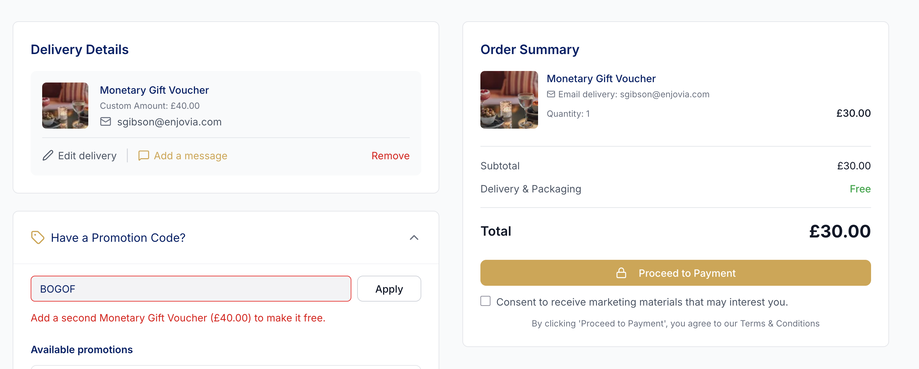This screenshot has width=919, height=369.
Task: Click the tag icon beside Have a Promotion Code
Action: pyautogui.click(x=38, y=238)
